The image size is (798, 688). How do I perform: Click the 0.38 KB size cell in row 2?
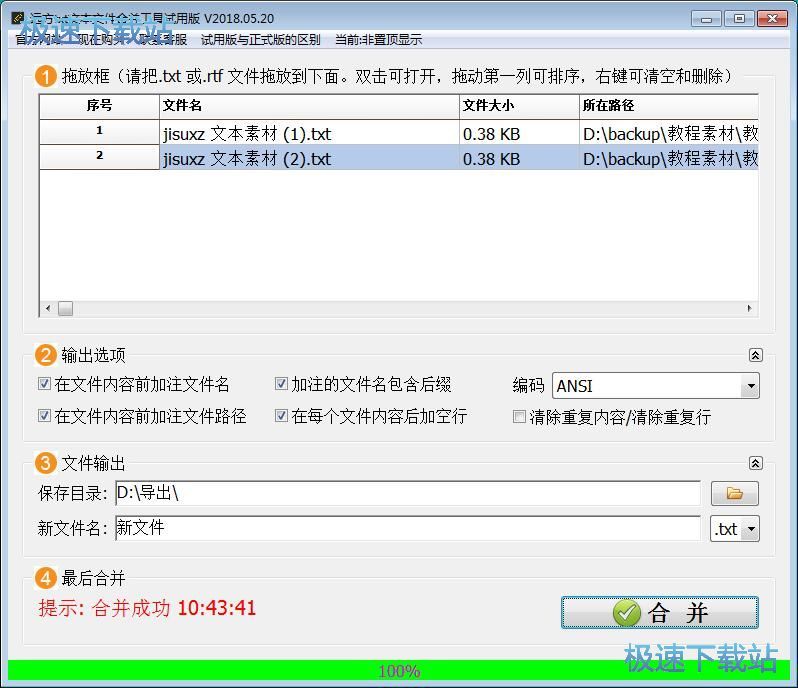click(519, 158)
